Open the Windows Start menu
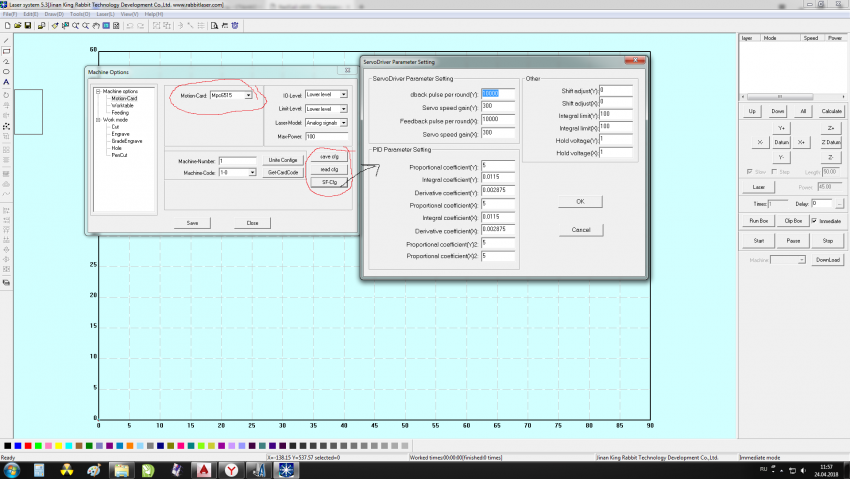 coord(11,470)
